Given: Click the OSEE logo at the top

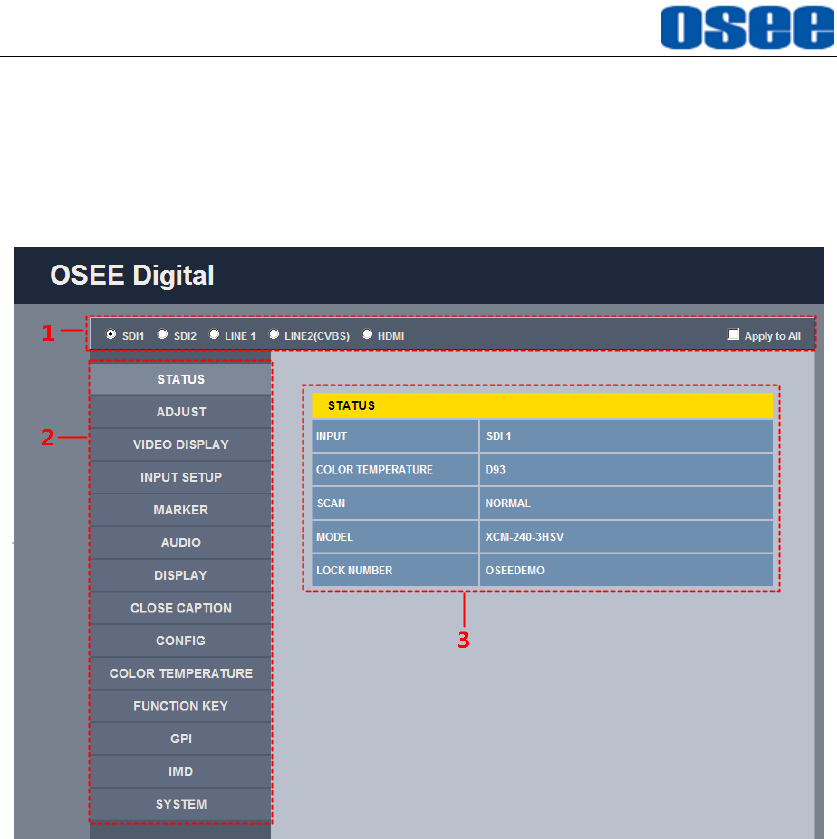Looking at the screenshot, I should [748, 27].
